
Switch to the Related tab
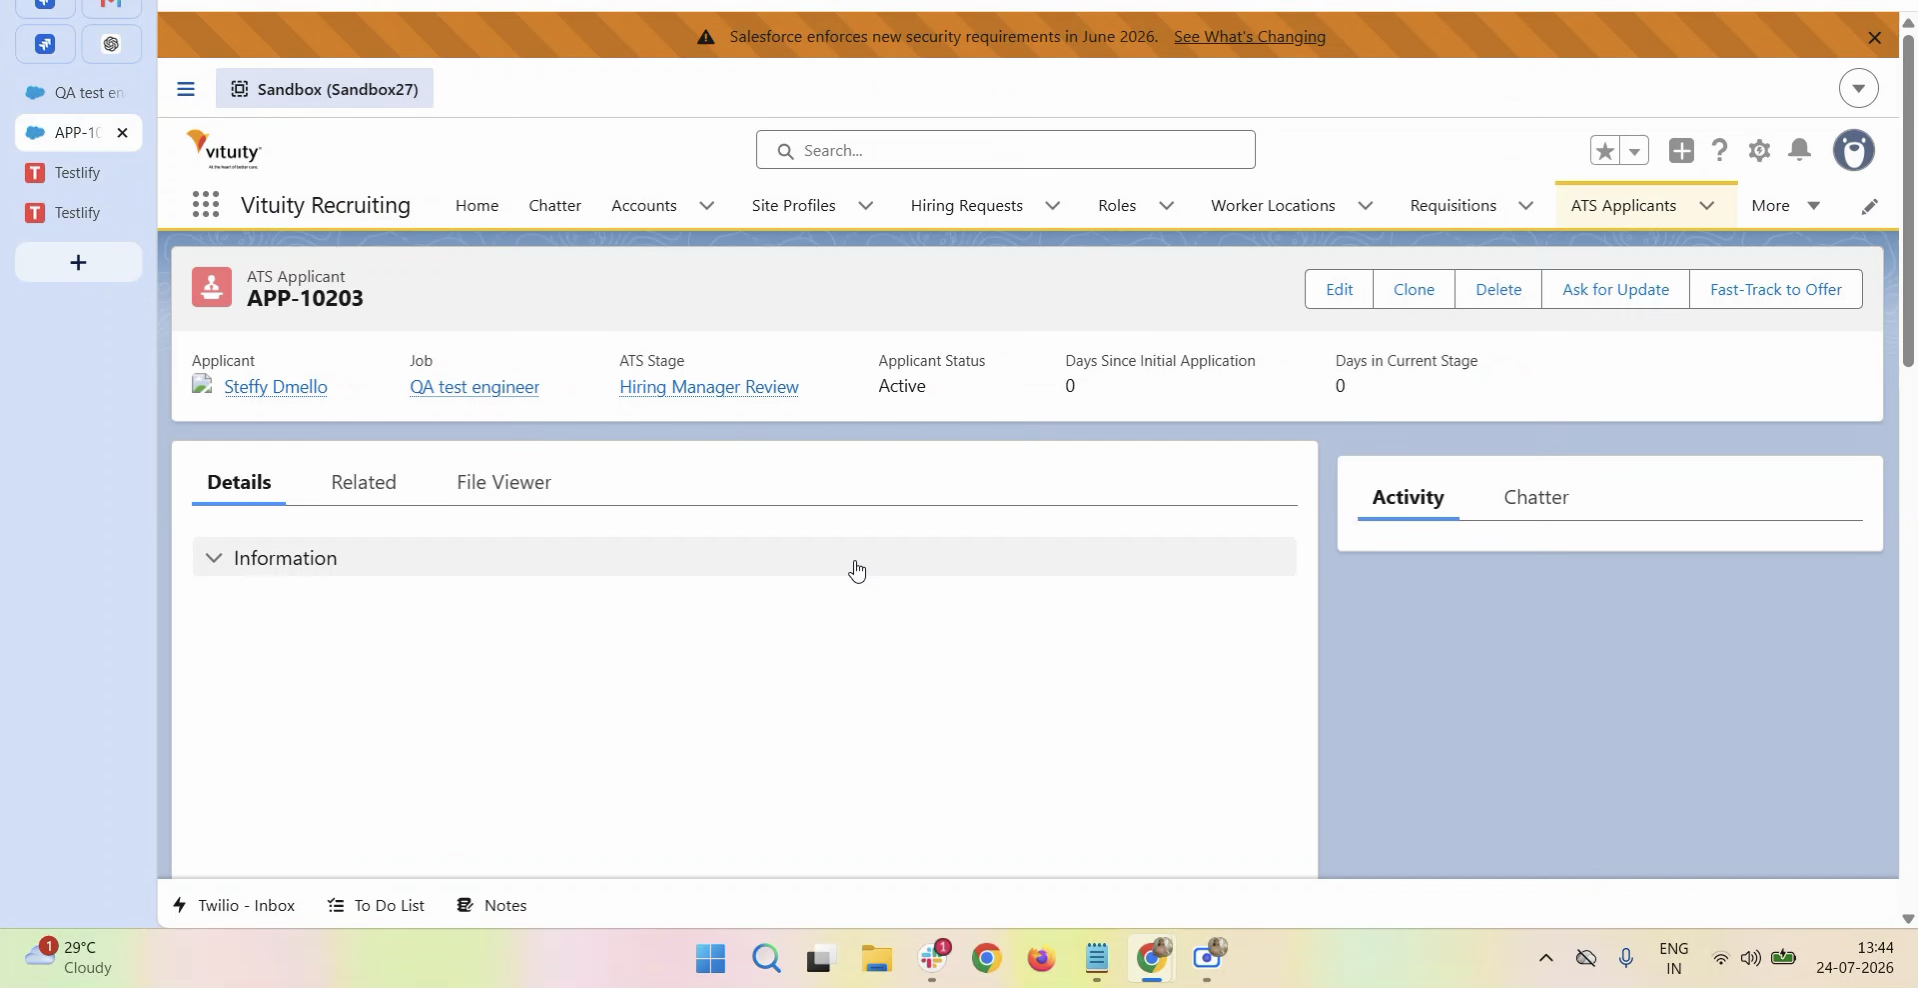tap(364, 482)
